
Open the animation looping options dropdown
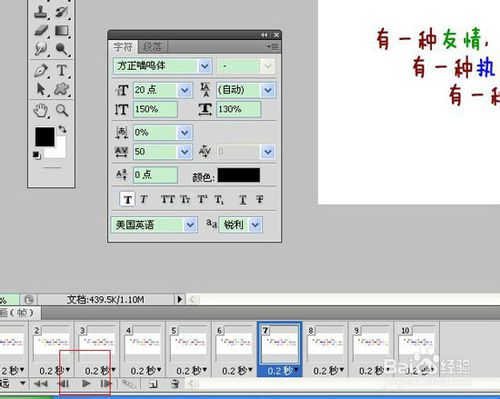coord(23,383)
